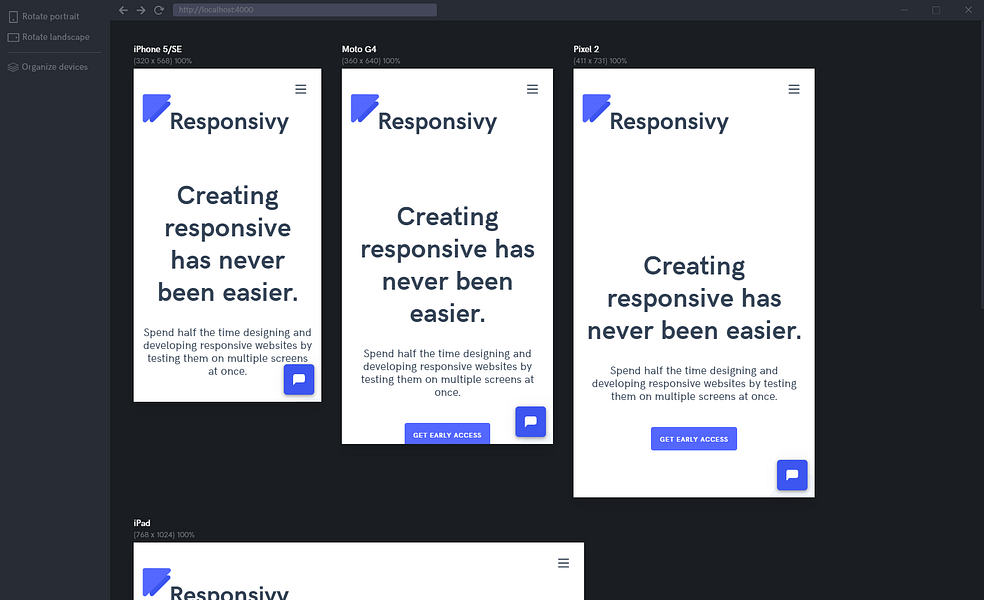984x600 pixels.
Task: Go forward with the right arrow
Action: tap(141, 10)
